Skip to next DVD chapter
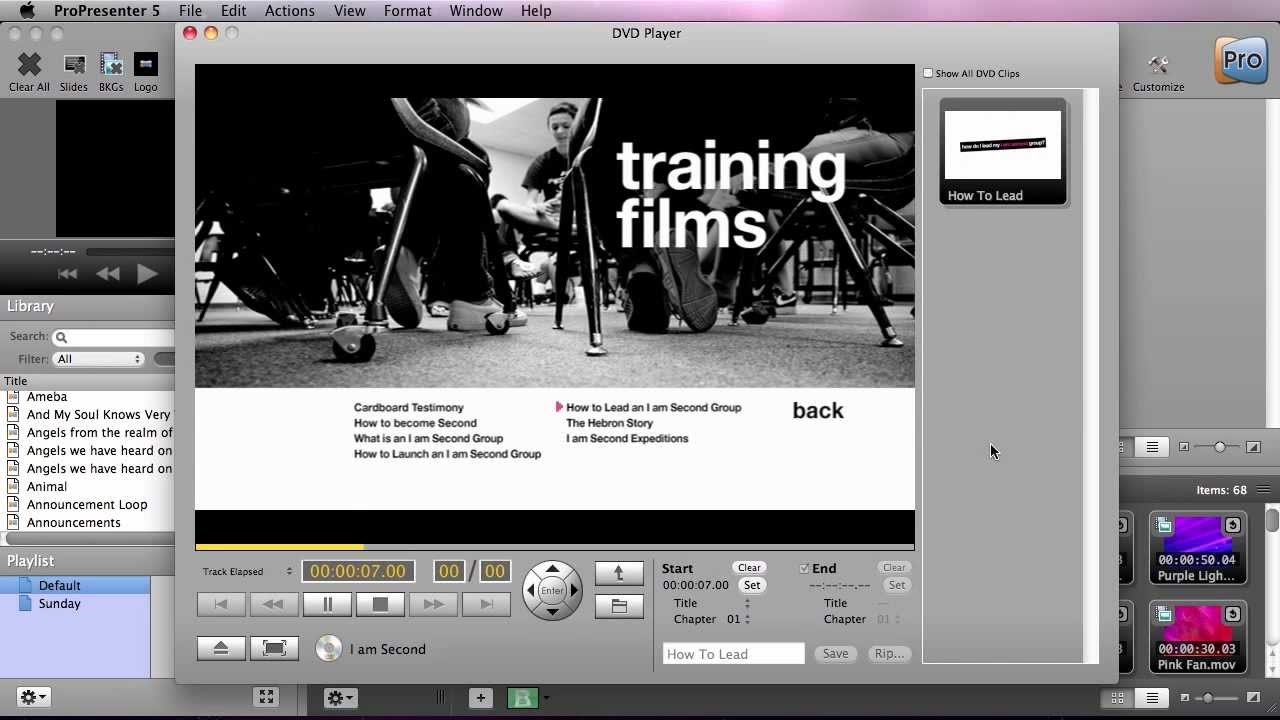Screen dimensions: 1280x720 pyautogui.click(x=486, y=604)
